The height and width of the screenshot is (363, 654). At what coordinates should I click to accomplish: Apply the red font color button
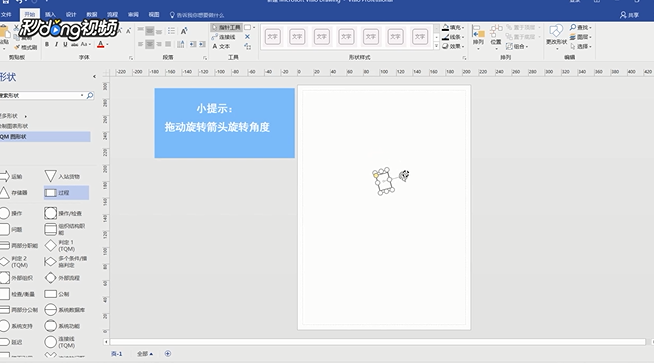pyautogui.click(x=101, y=44)
